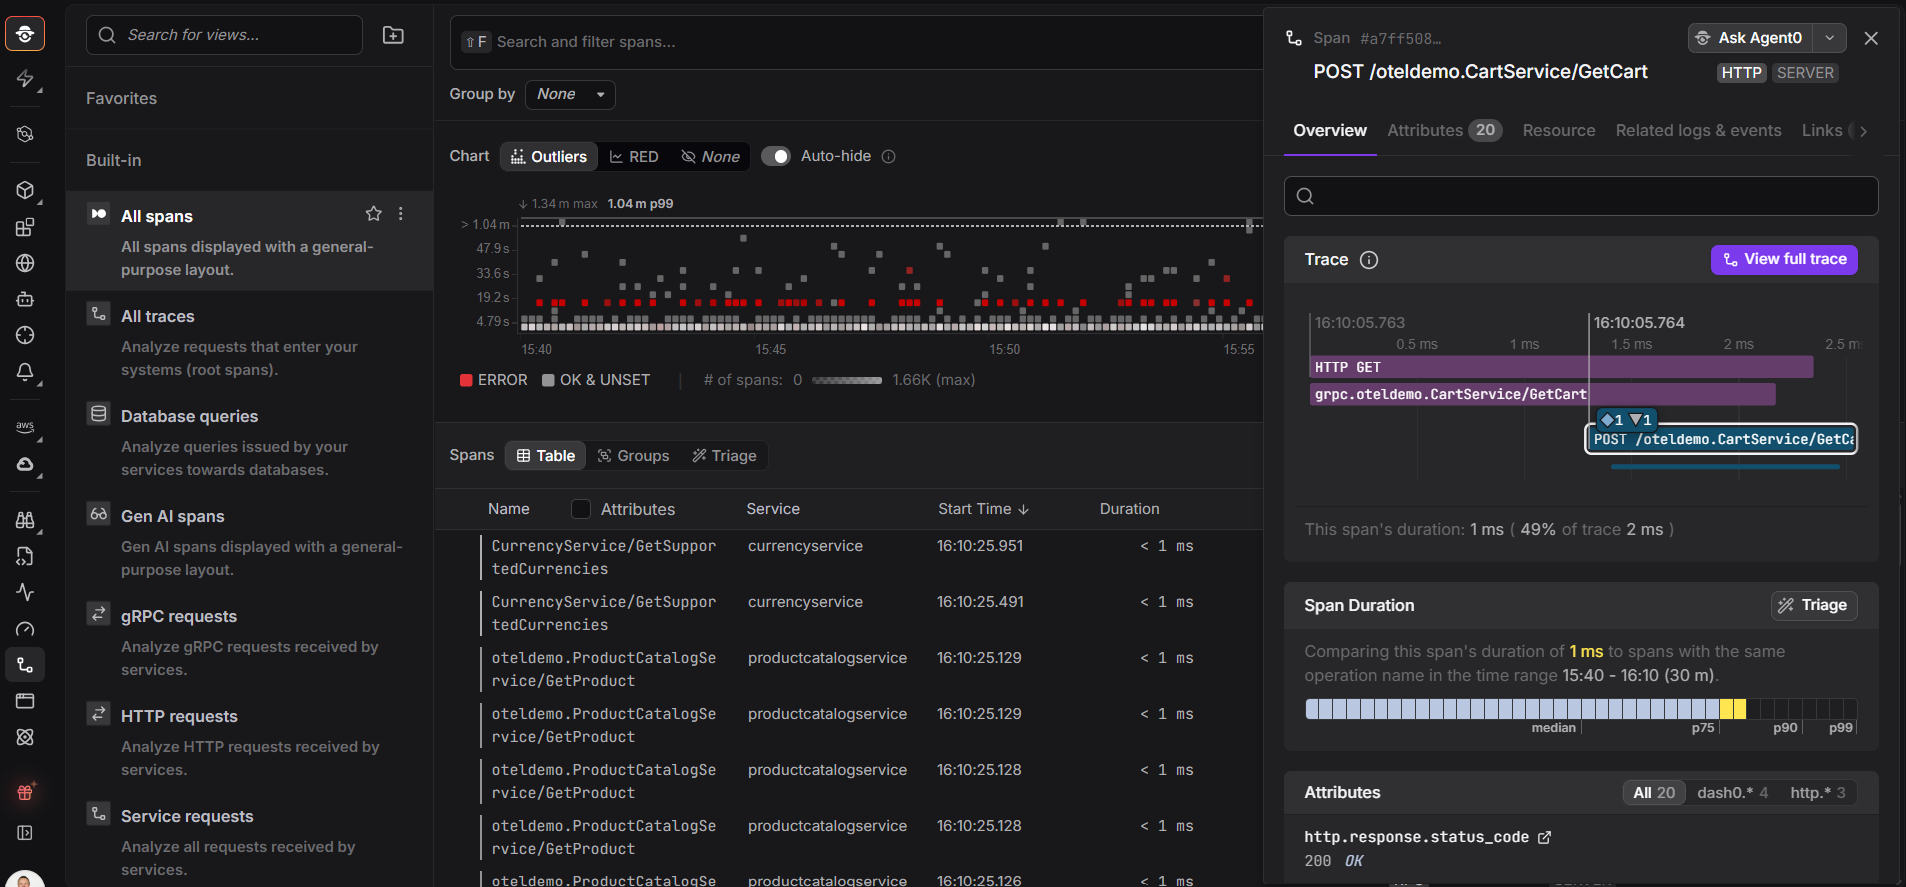Open the Related logs & events tab
The height and width of the screenshot is (887, 1906).
pos(1698,130)
